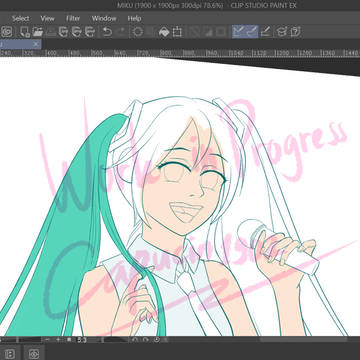This screenshot has height=360, width=360.
Task: Open the Select menu
Action: [x=21, y=19]
